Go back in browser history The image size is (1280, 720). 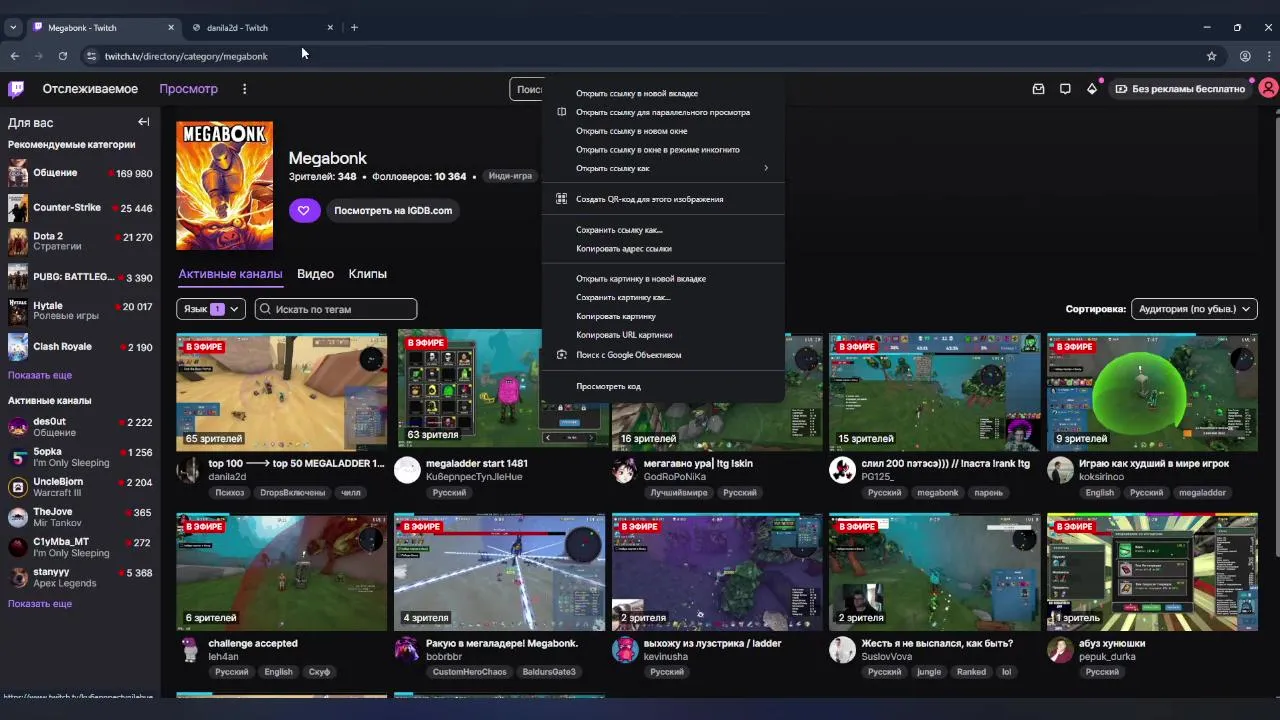click(x=15, y=56)
